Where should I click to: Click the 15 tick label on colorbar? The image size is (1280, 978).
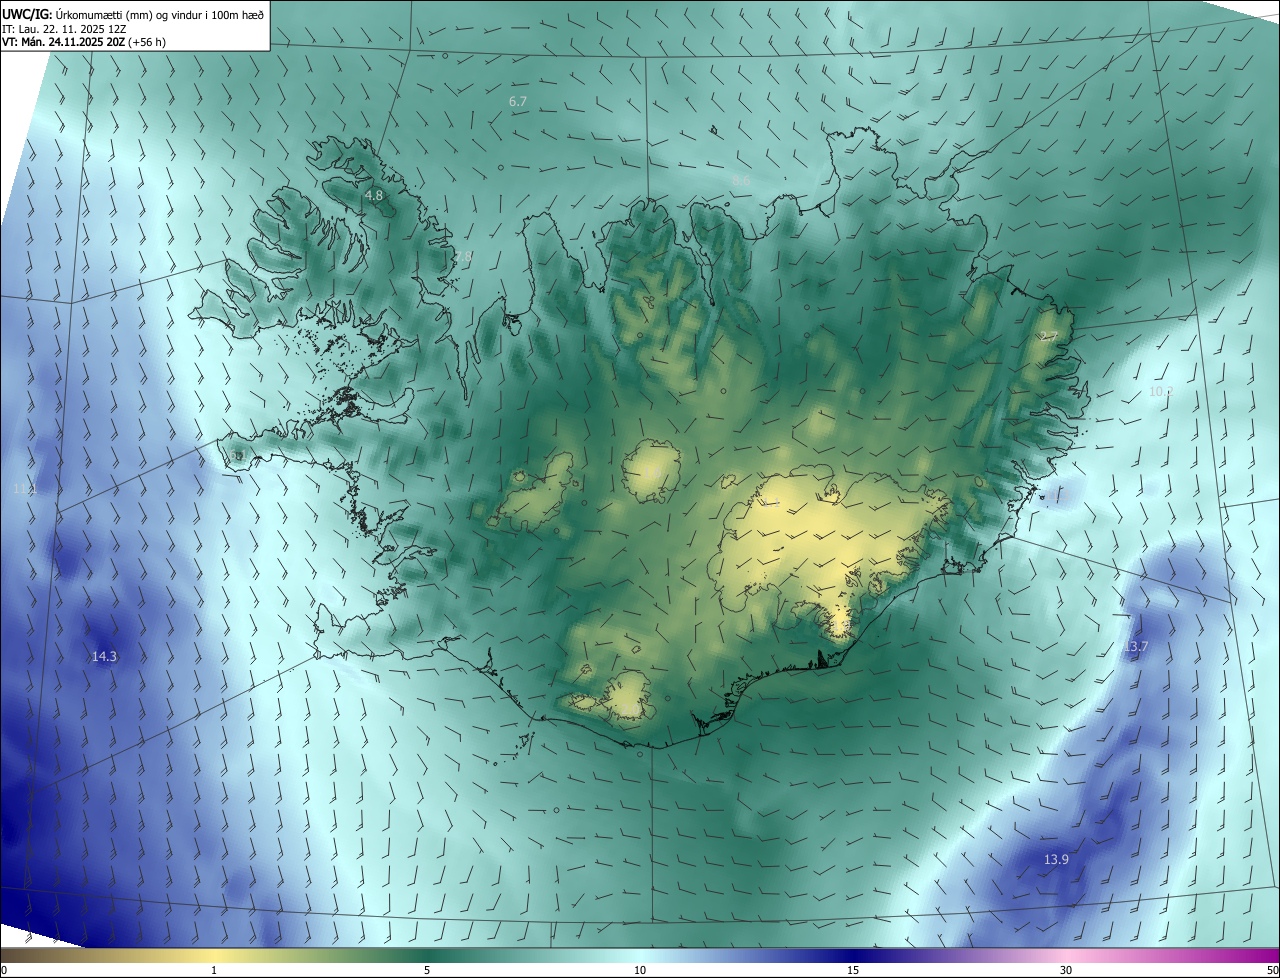coord(853,970)
